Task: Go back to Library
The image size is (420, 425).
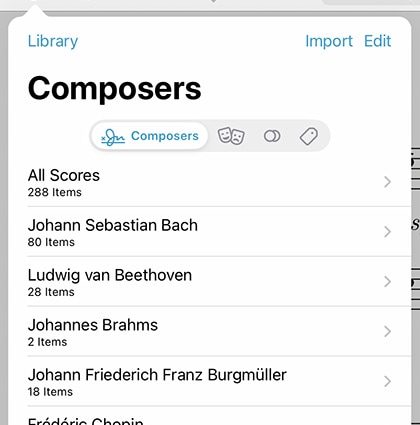Action: (53, 41)
